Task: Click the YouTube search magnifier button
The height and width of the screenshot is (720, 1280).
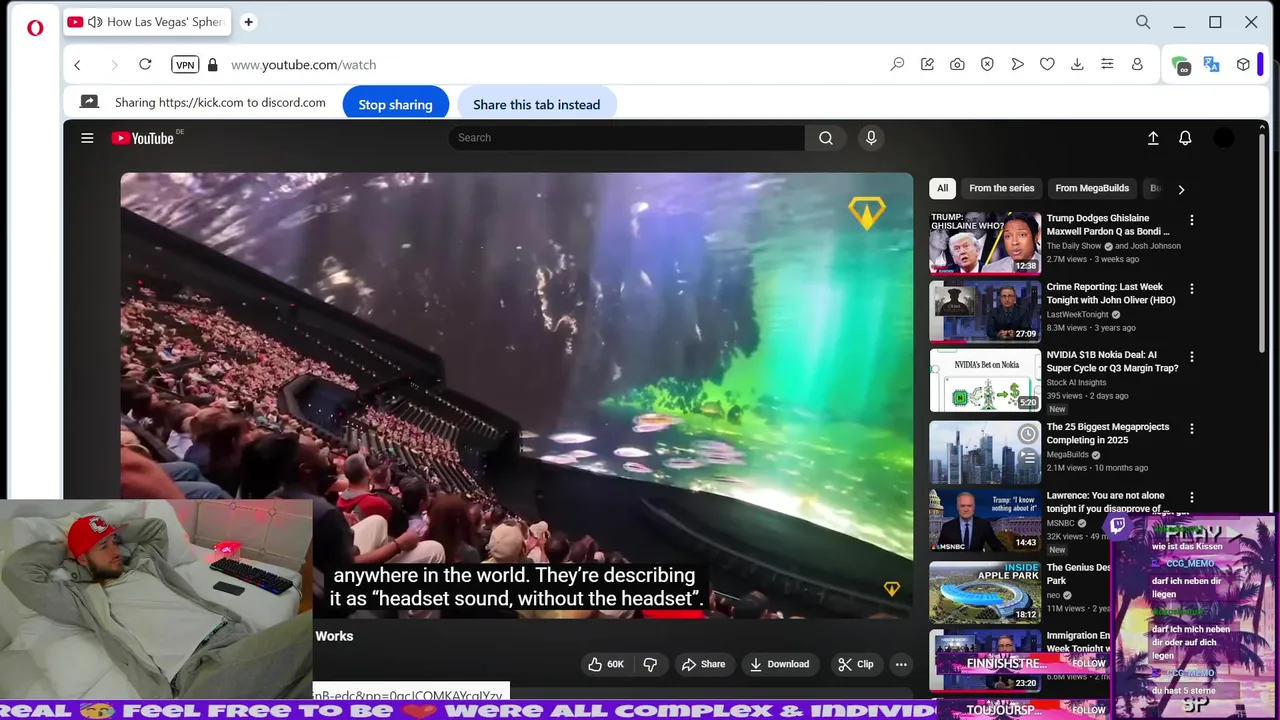Action: (x=825, y=138)
